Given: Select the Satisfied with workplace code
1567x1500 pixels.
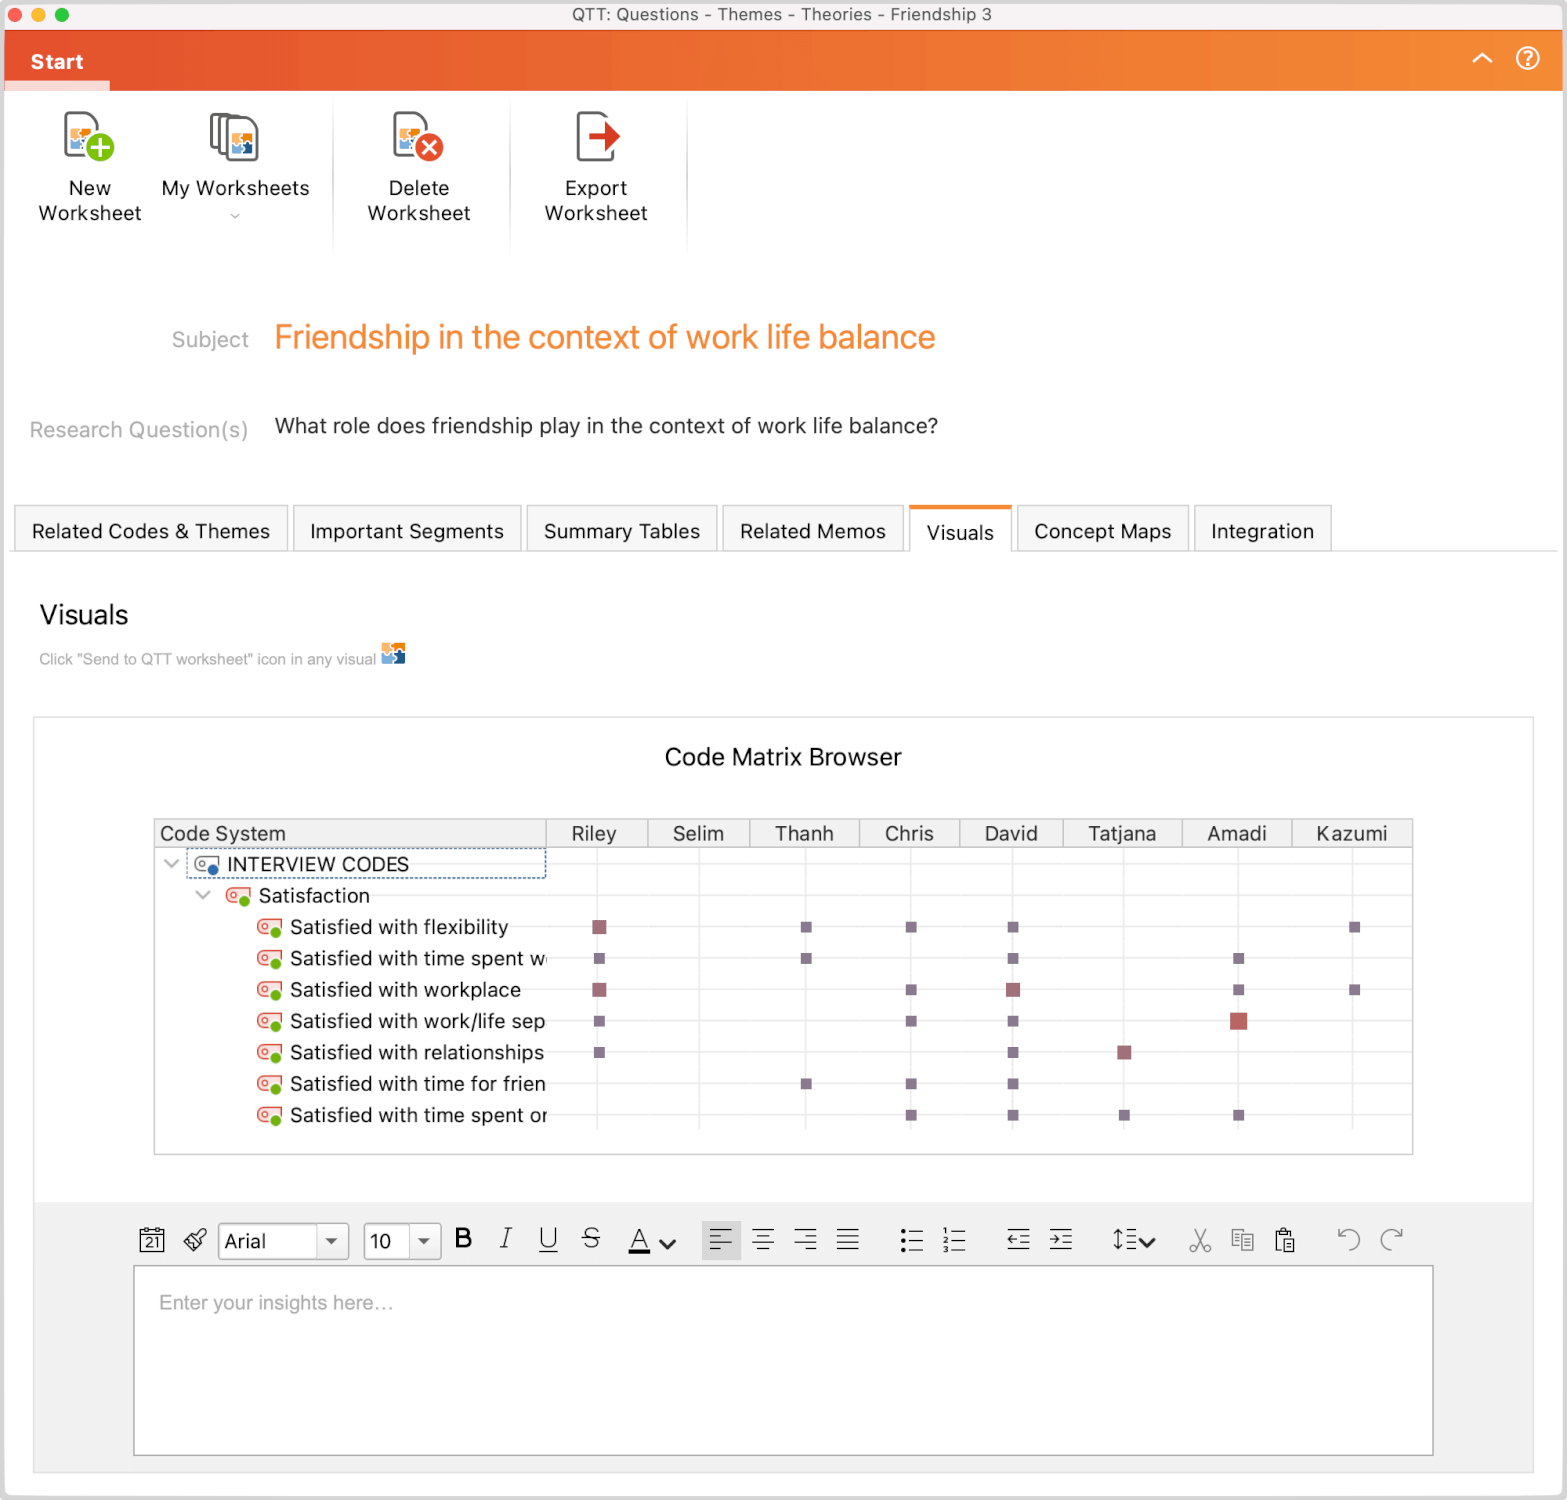Looking at the screenshot, I should [x=405, y=990].
